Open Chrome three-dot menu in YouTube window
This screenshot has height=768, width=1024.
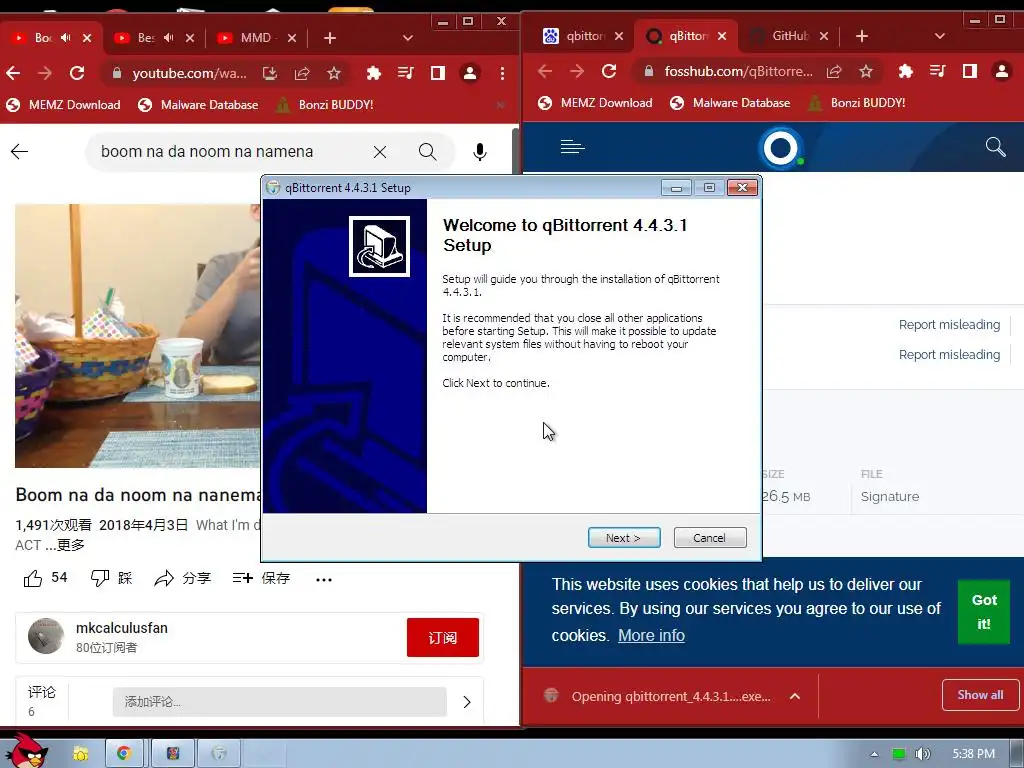point(502,73)
